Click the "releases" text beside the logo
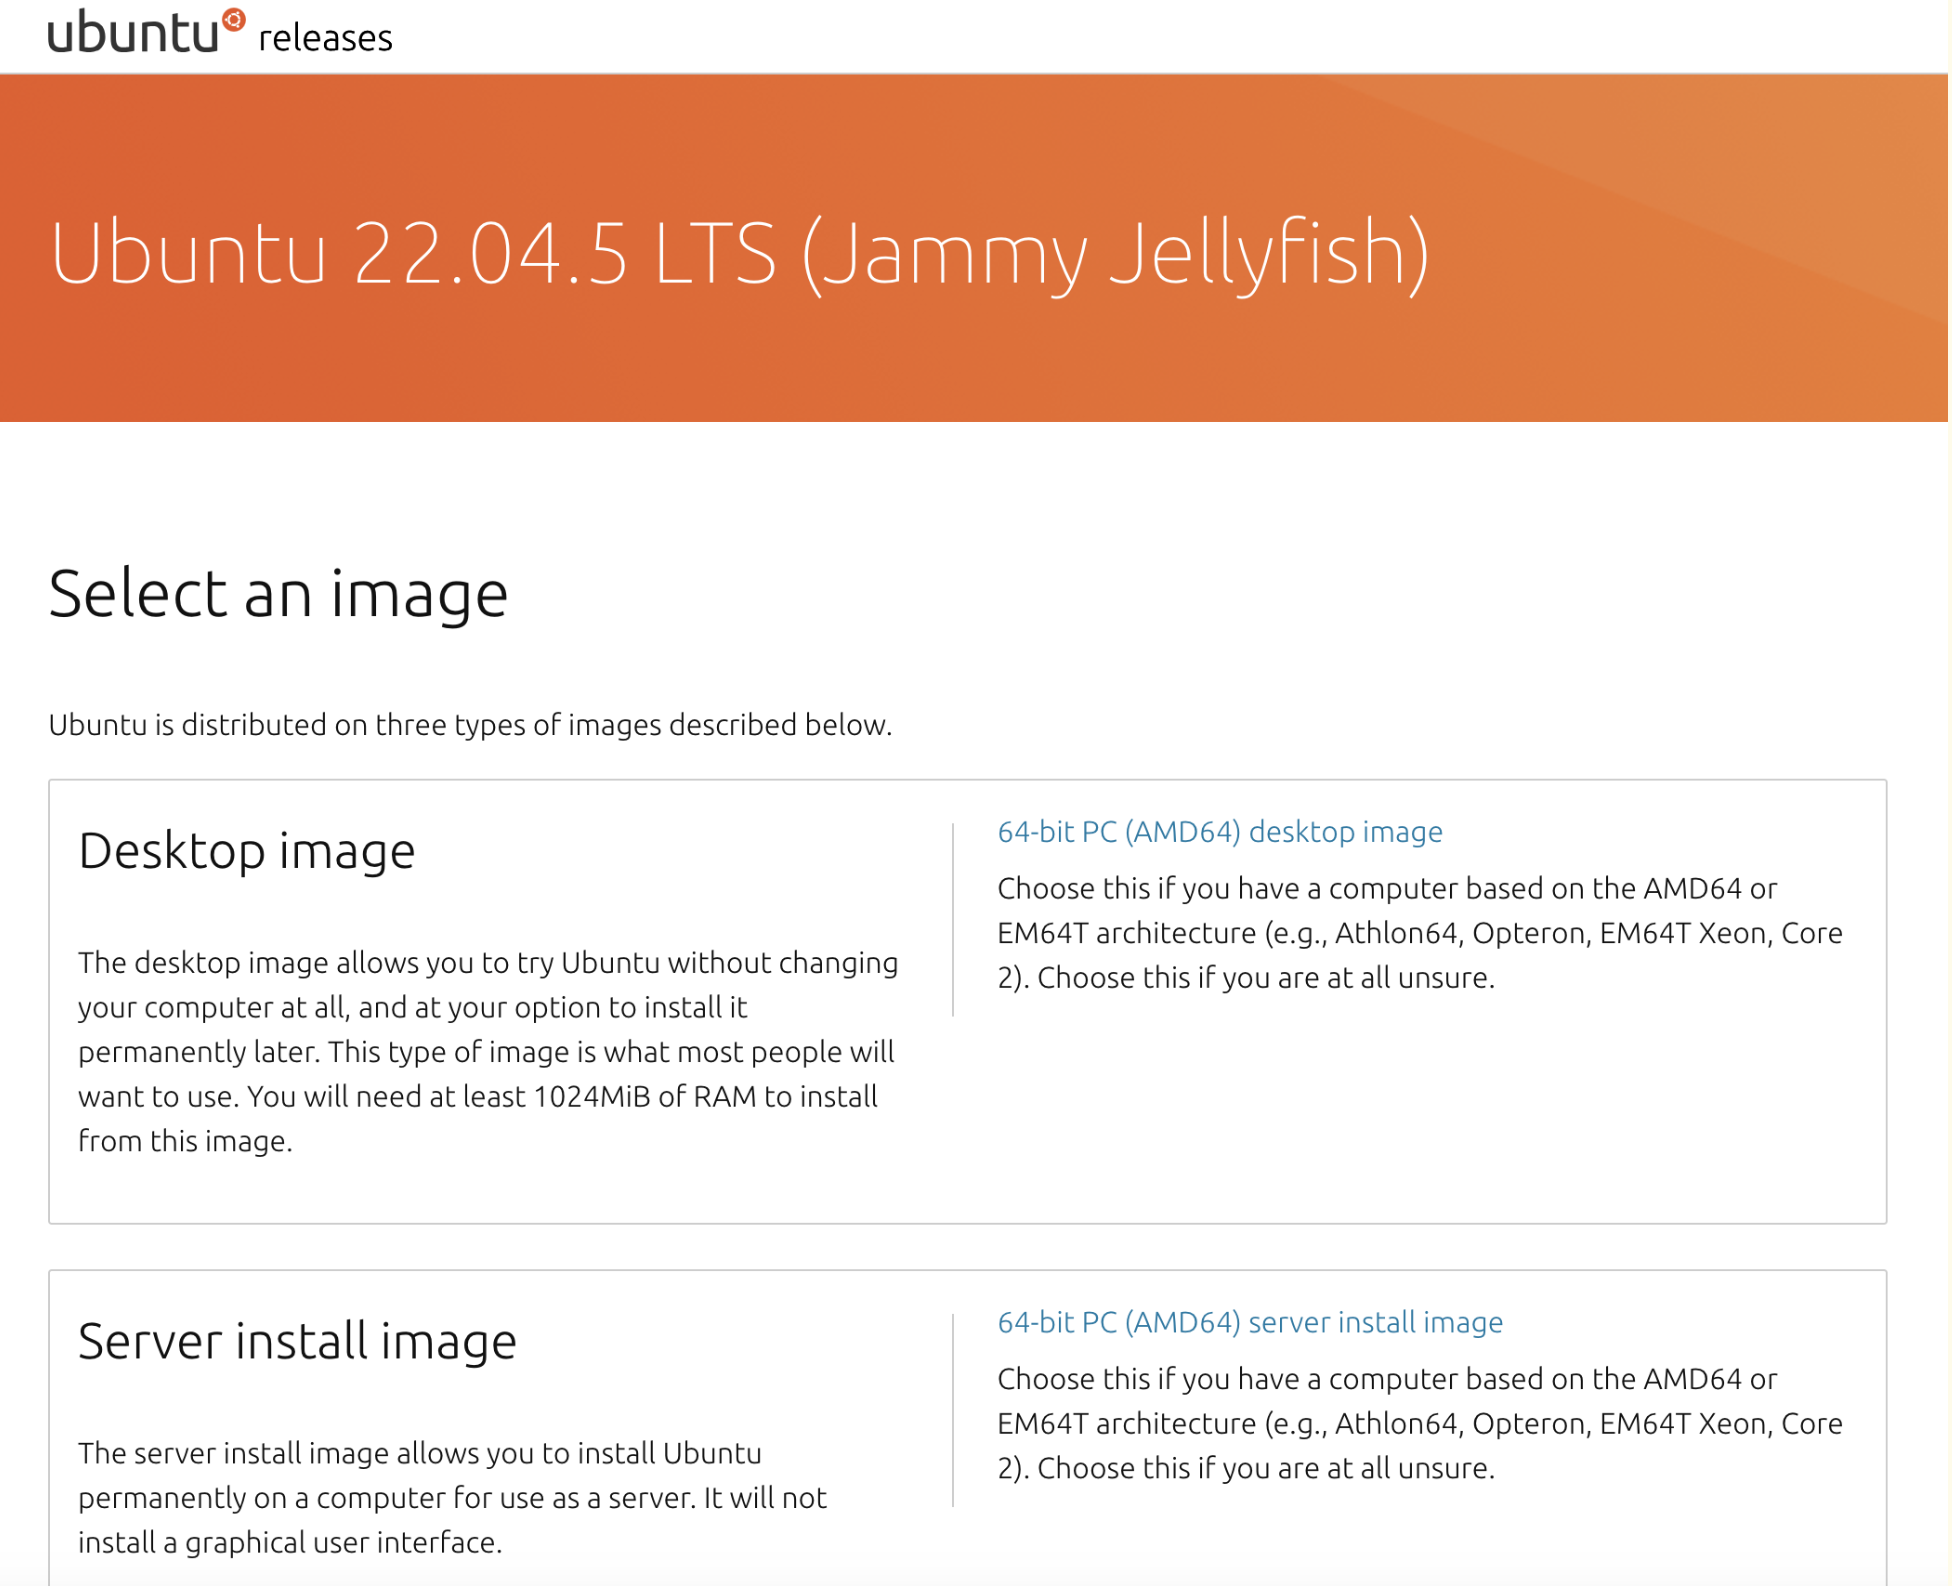The height and width of the screenshot is (1586, 1952). (x=325, y=38)
